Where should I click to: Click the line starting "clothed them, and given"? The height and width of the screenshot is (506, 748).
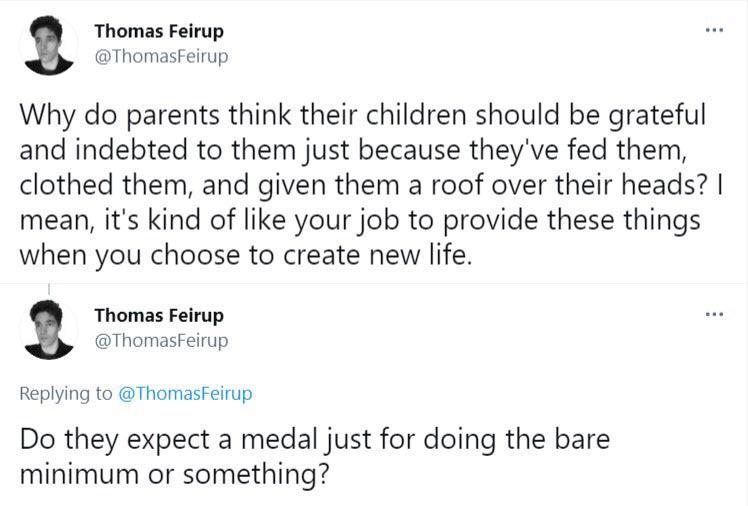(366, 184)
